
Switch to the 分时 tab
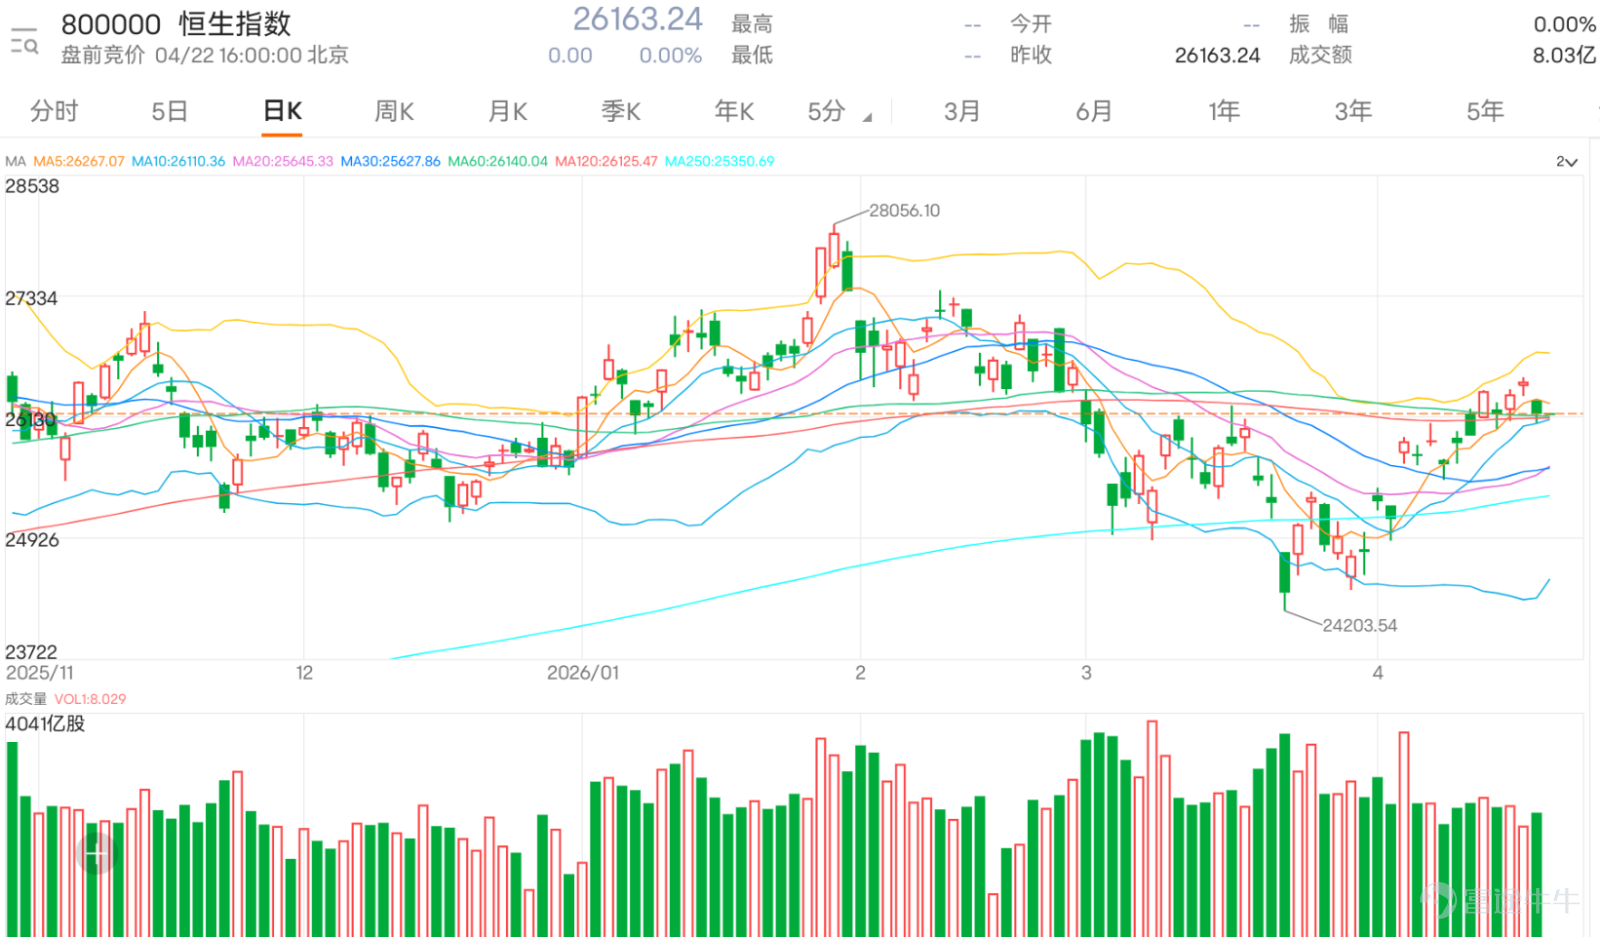tap(54, 111)
